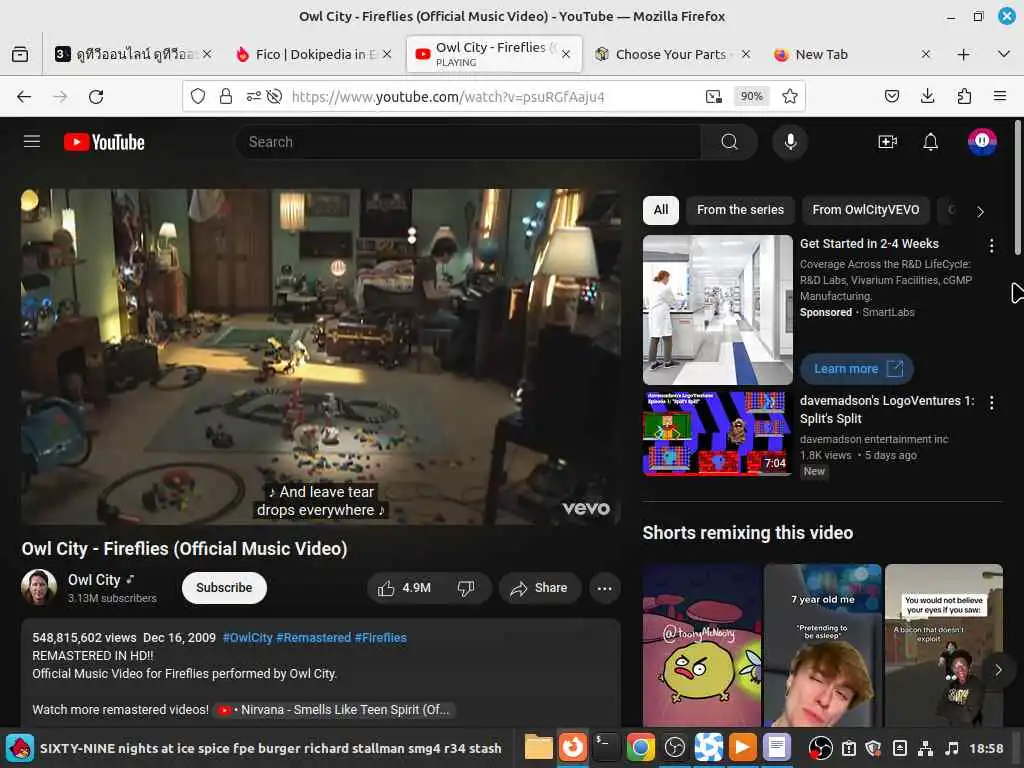The height and width of the screenshot is (768, 1024).
Task: Click the #Remastered hashtag link
Action: point(313,638)
